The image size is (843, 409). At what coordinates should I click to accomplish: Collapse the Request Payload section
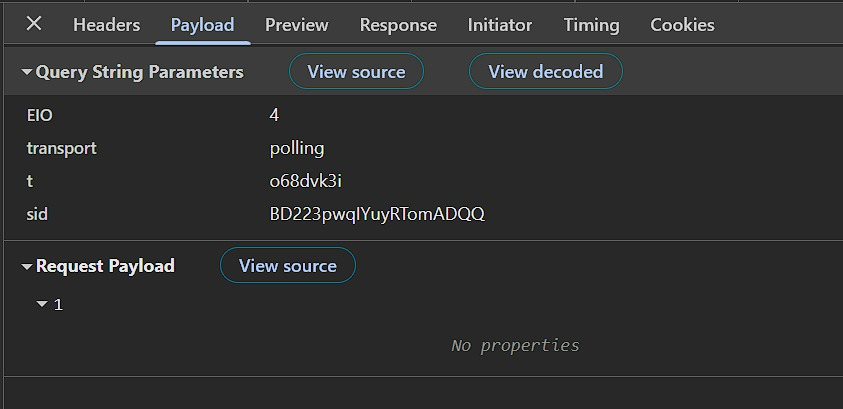(x=27, y=266)
